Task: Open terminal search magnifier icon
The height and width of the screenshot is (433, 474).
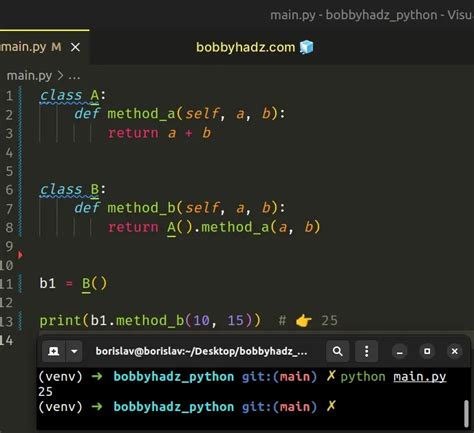Action: click(337, 351)
